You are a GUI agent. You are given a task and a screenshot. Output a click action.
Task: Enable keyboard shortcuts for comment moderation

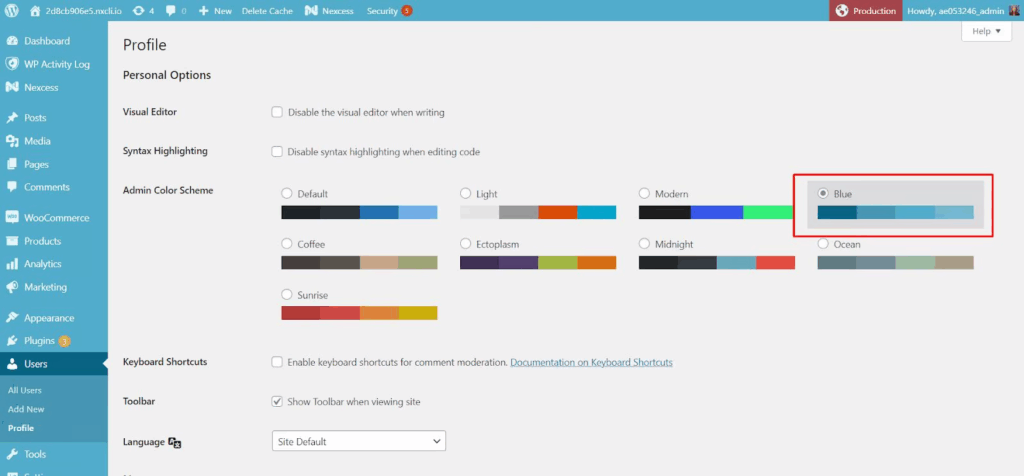pos(277,362)
